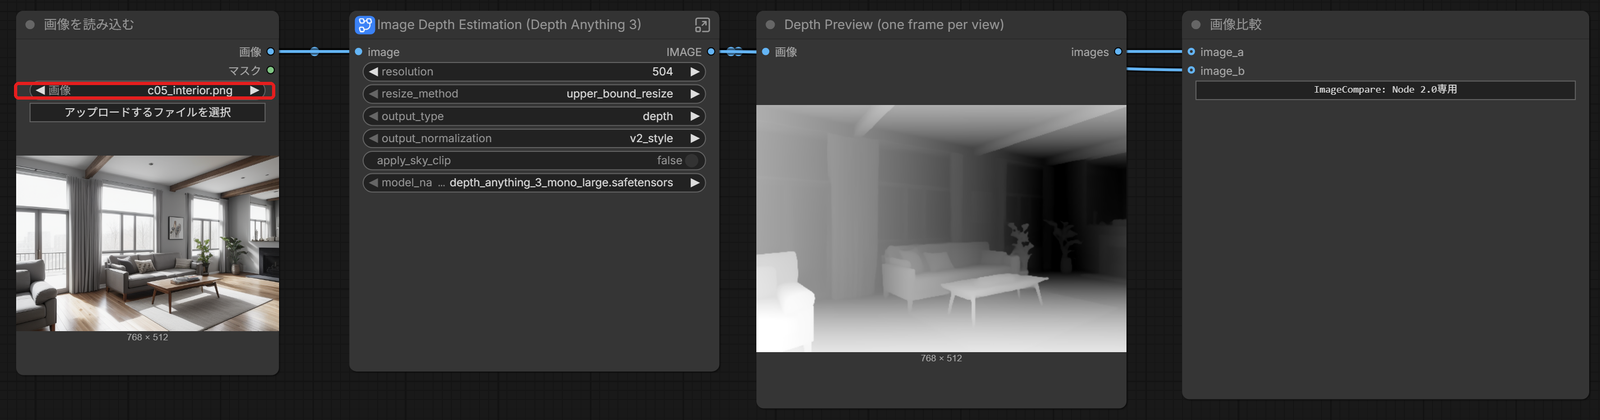Open the depth_anything_3_mono_large model dropdown
The width and height of the screenshot is (1600, 420).
(x=534, y=183)
